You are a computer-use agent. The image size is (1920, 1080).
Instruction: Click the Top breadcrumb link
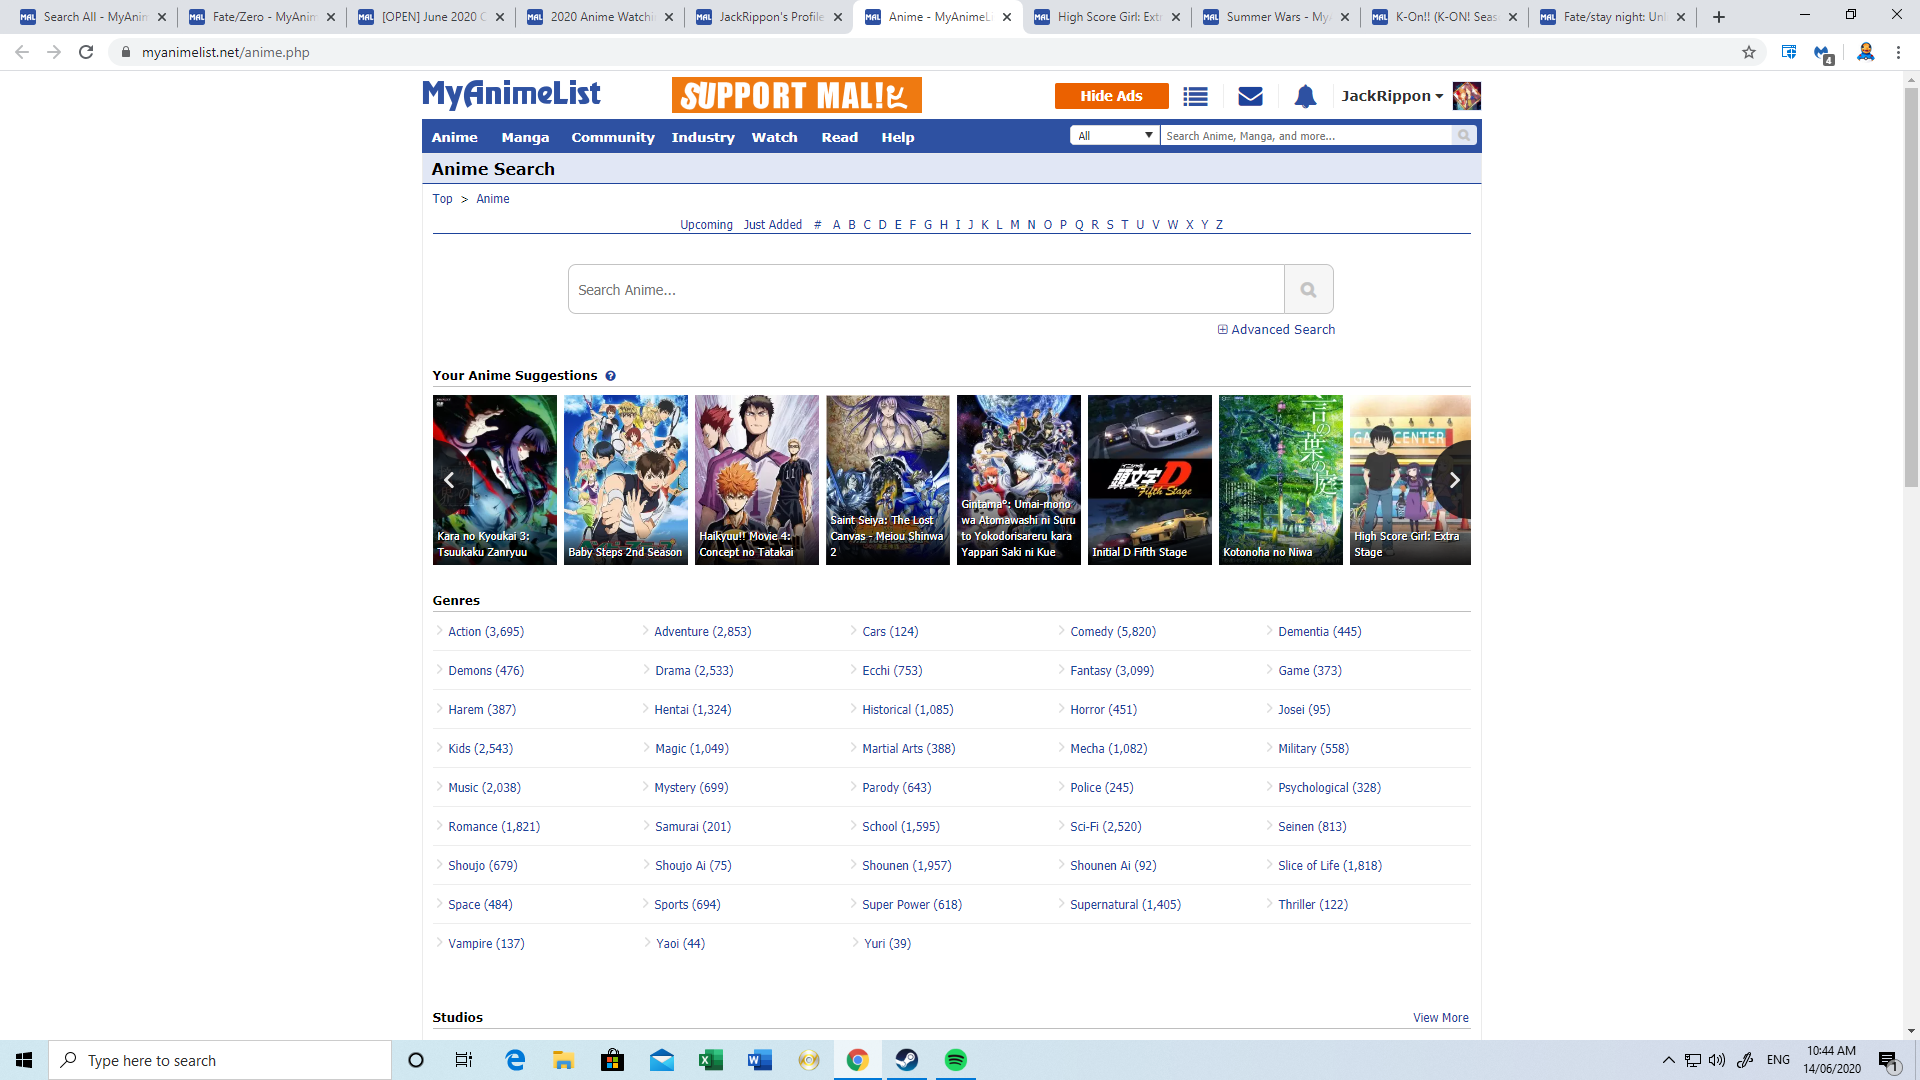(442, 199)
